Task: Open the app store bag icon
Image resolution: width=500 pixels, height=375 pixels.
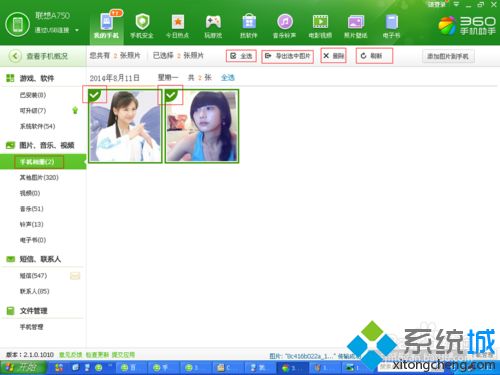Action: tap(249, 22)
